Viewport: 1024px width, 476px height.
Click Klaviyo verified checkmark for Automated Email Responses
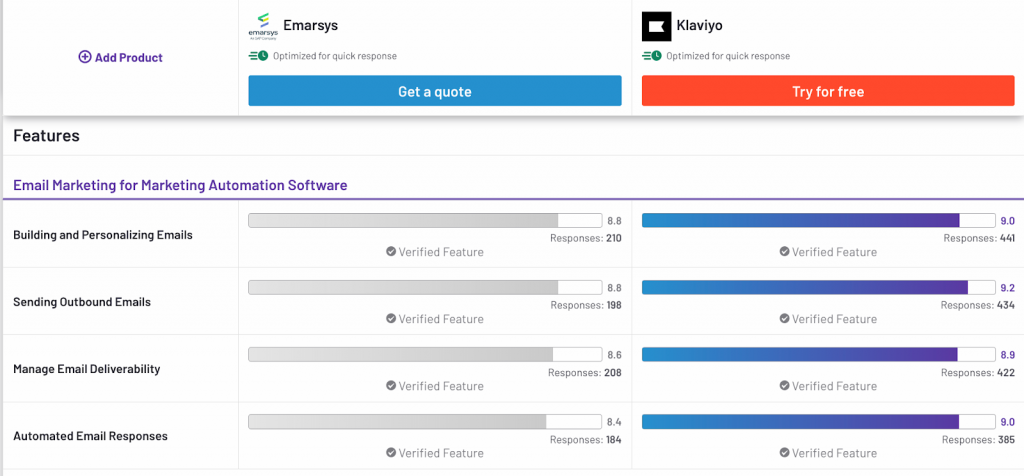(x=784, y=453)
